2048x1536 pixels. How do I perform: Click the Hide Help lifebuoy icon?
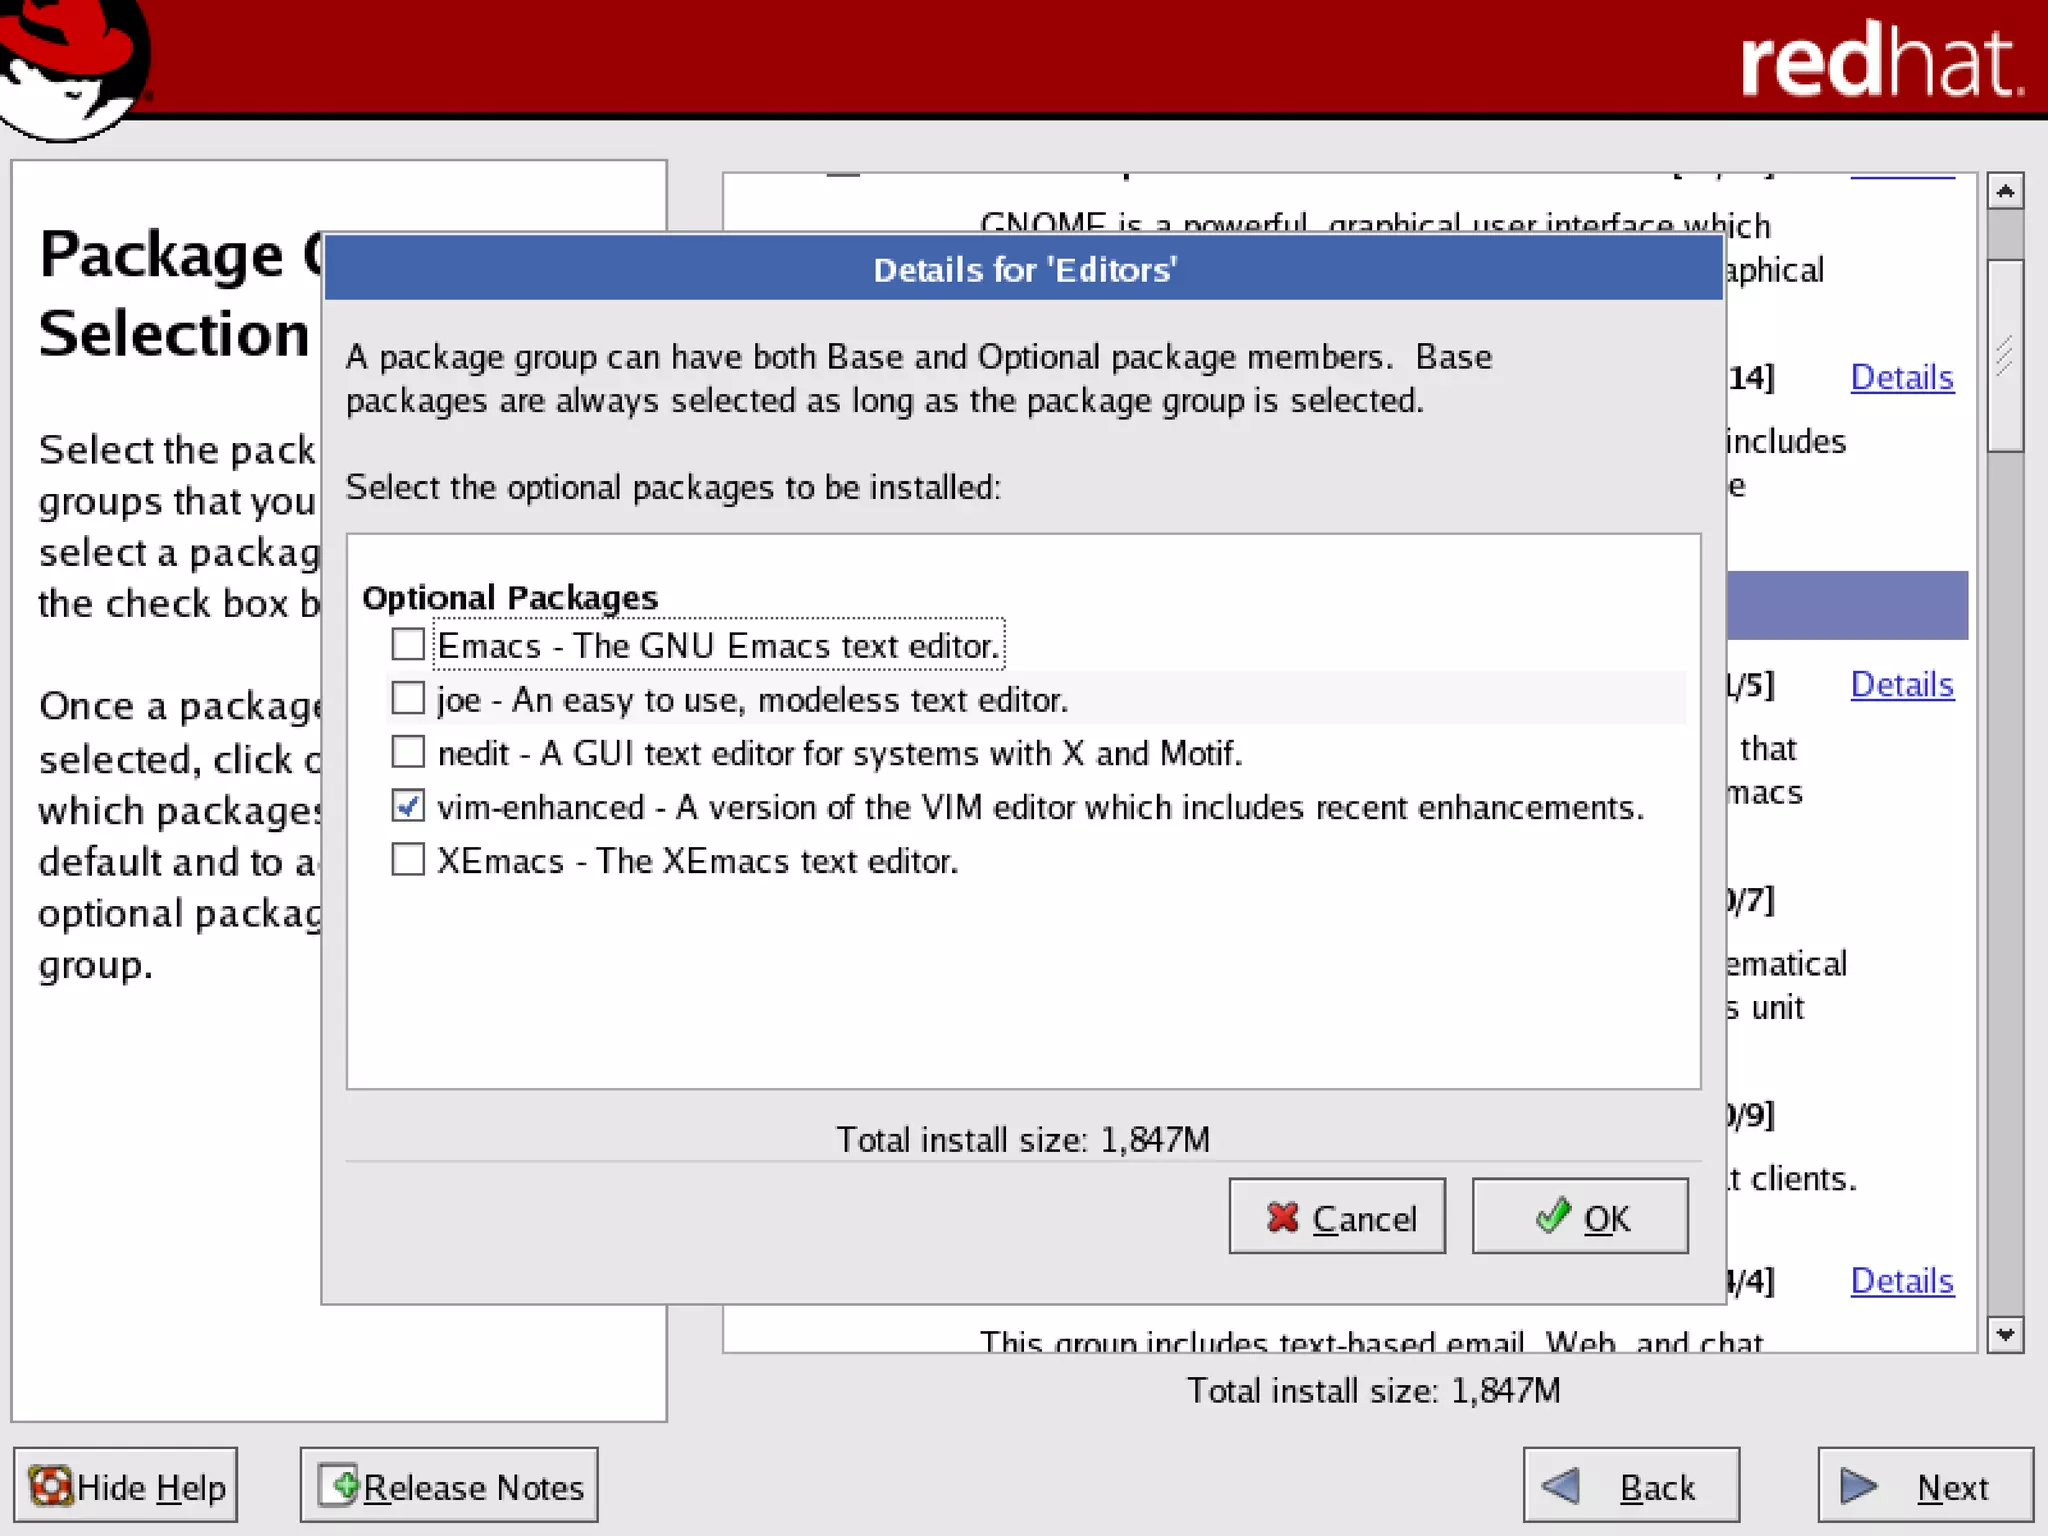click(50, 1486)
